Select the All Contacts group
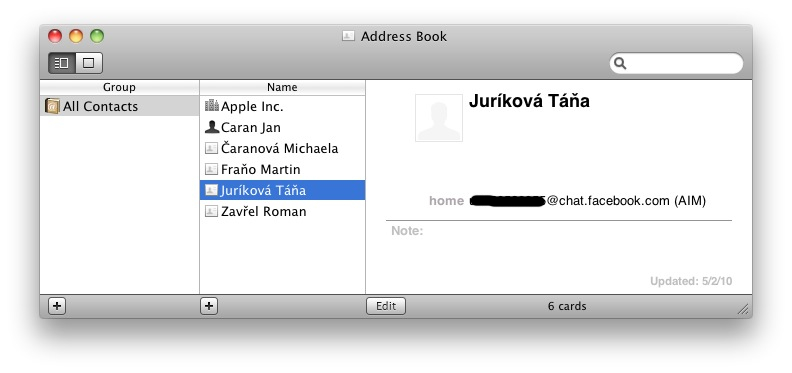Screen dimensions: 792x373 coord(119,106)
